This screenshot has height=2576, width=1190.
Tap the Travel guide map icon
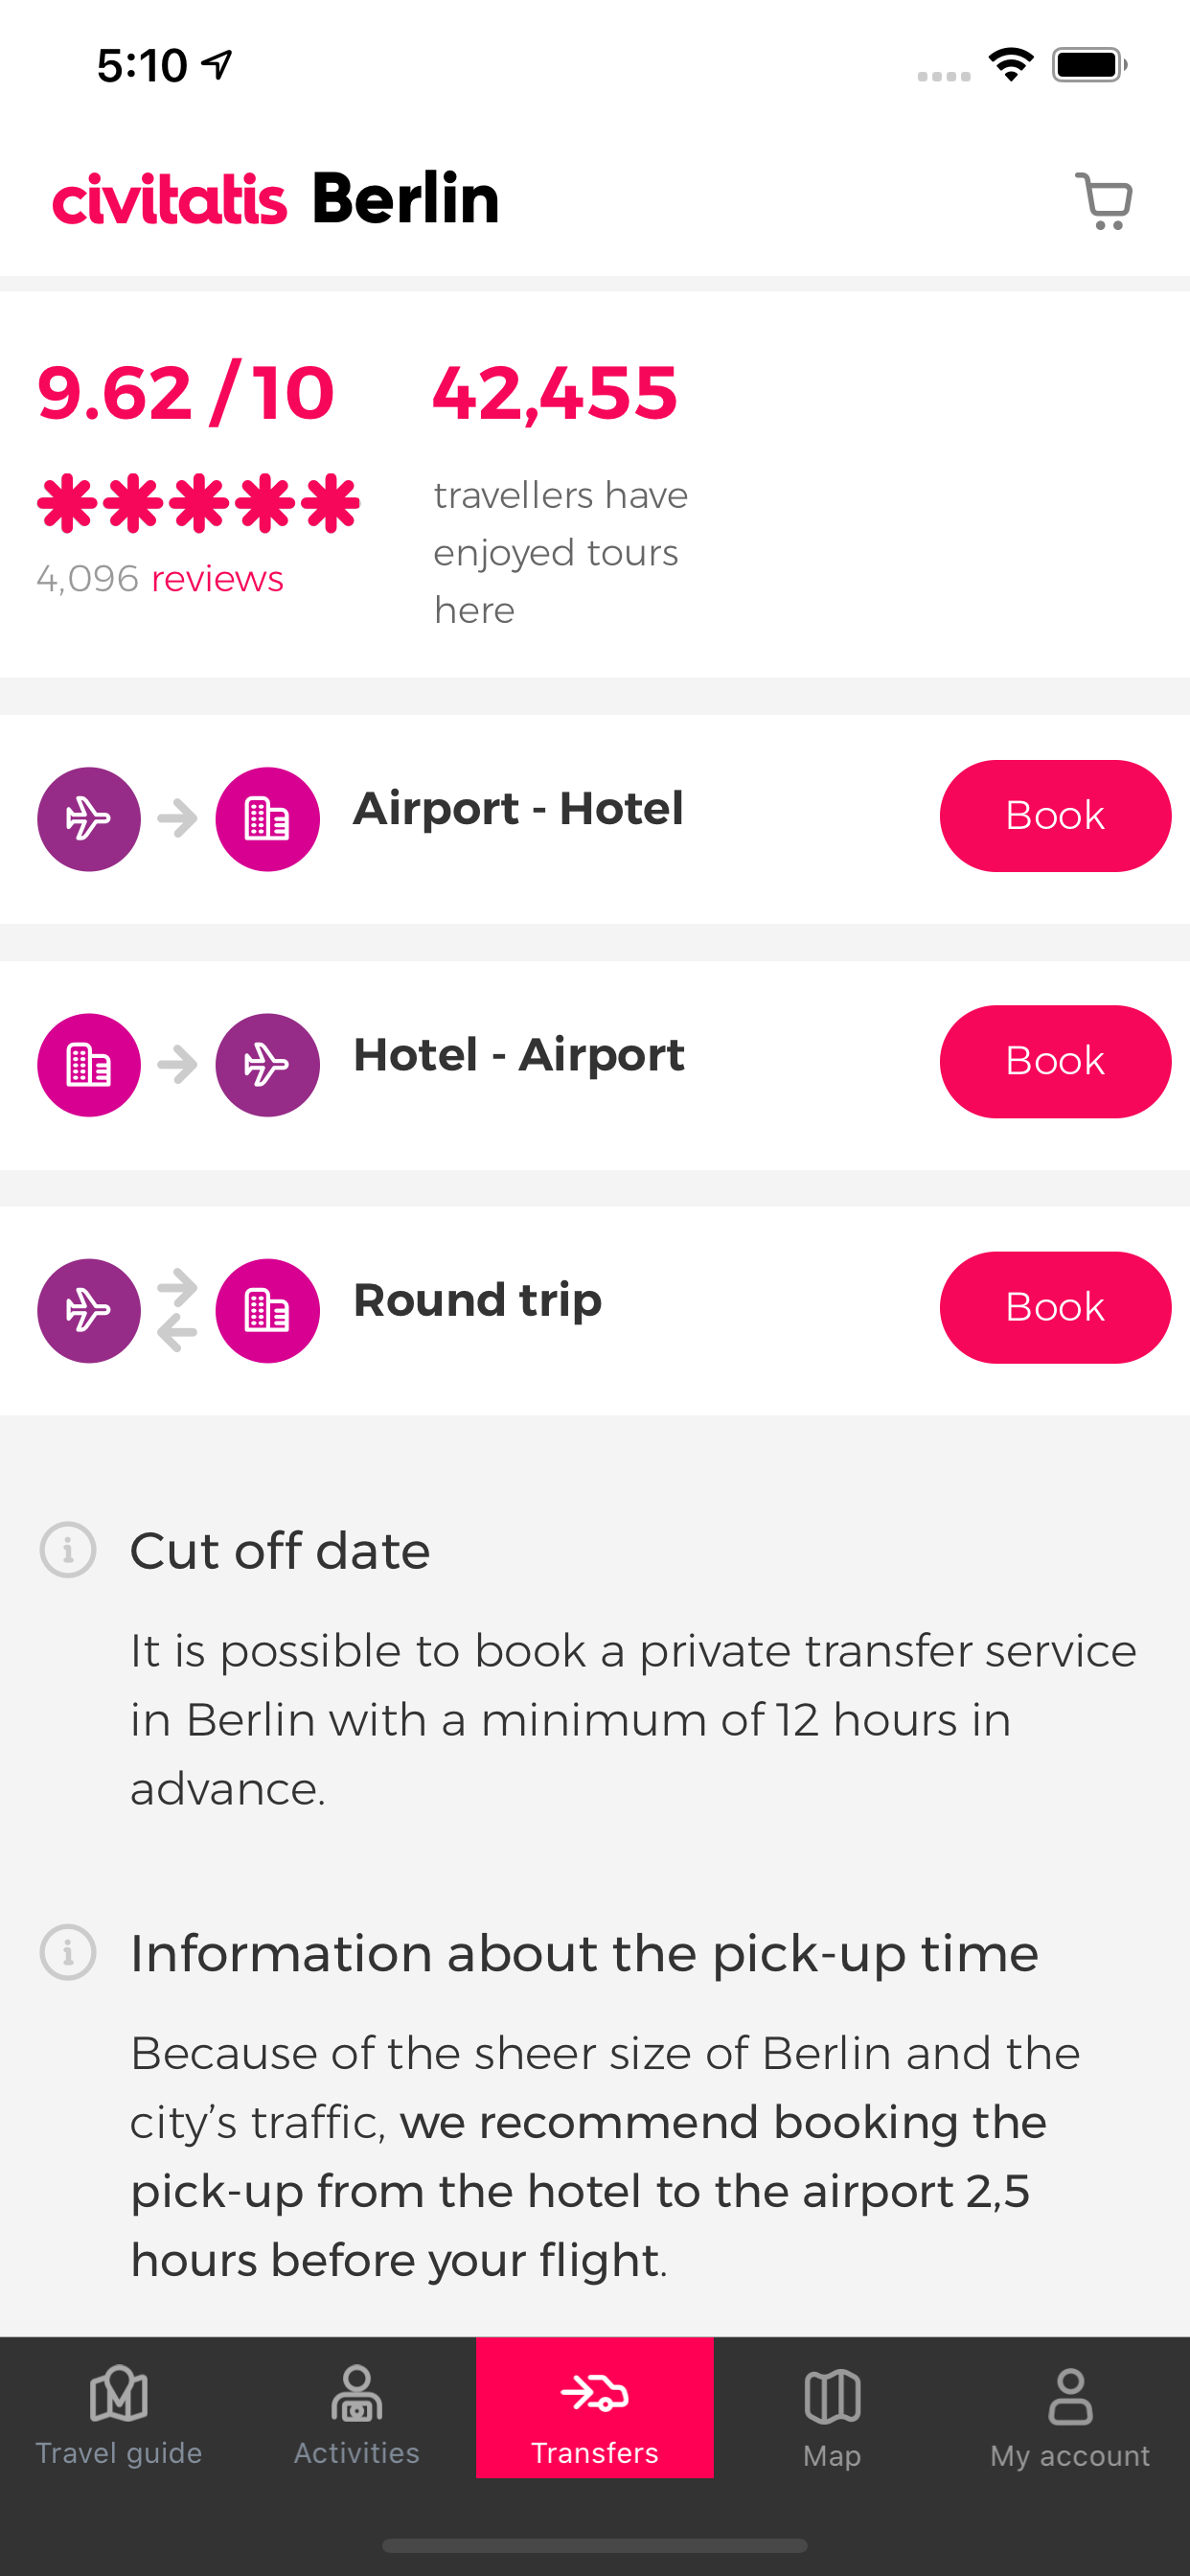119,2394
